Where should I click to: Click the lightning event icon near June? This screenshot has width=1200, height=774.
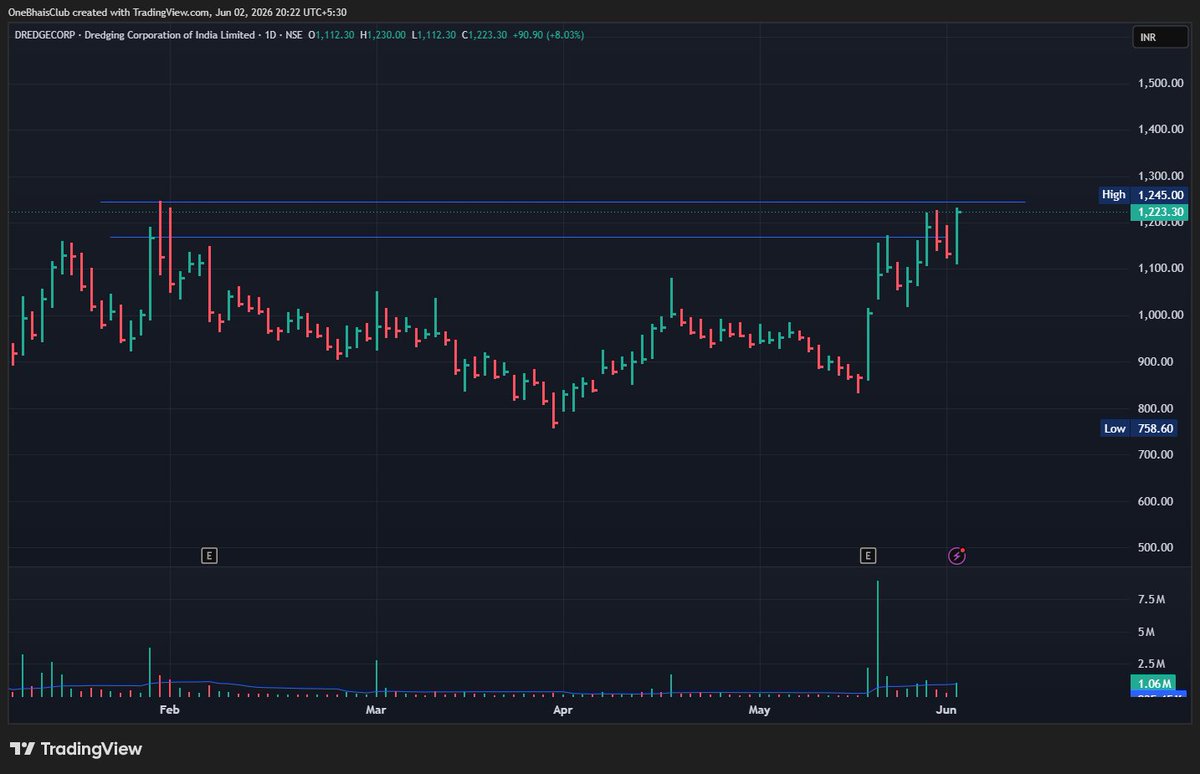957,554
